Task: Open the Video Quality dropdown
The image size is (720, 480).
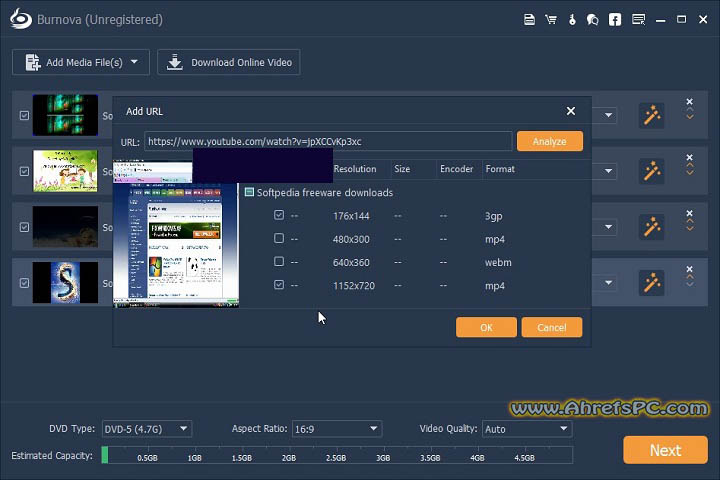Action: pyautogui.click(x=527, y=429)
